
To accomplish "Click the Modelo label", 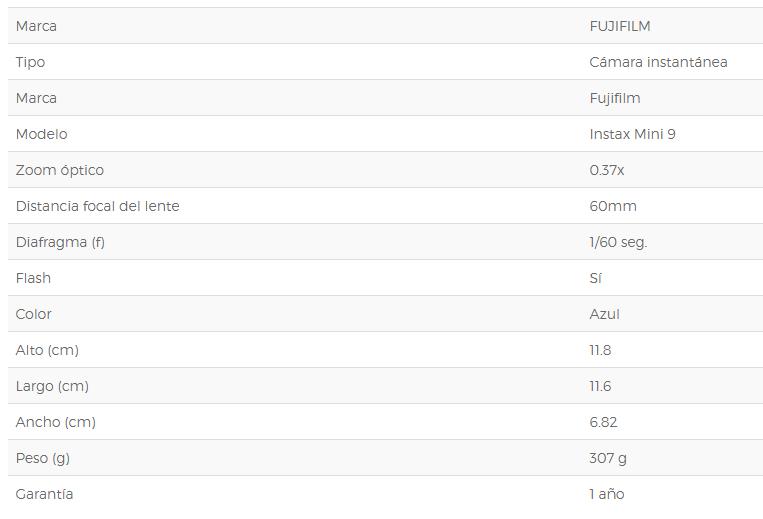I will click(x=41, y=134).
